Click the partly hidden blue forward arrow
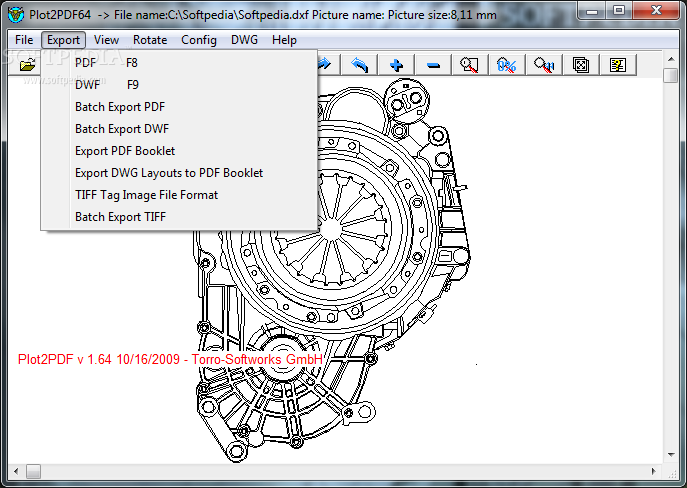687x488 pixels. pyautogui.click(x=324, y=64)
